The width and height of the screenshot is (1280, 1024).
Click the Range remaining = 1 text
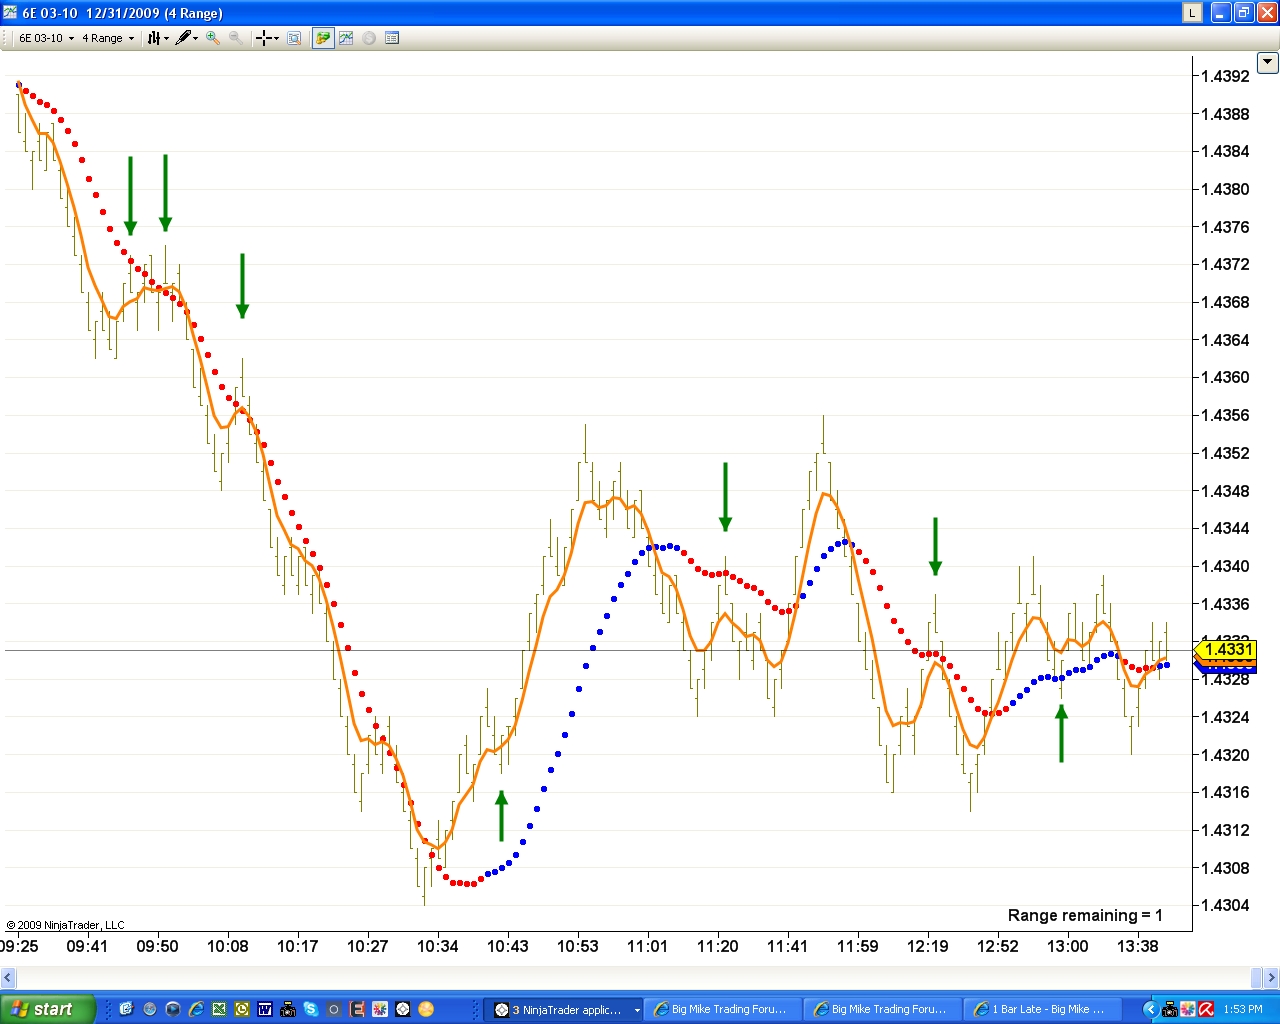[x=1085, y=915]
